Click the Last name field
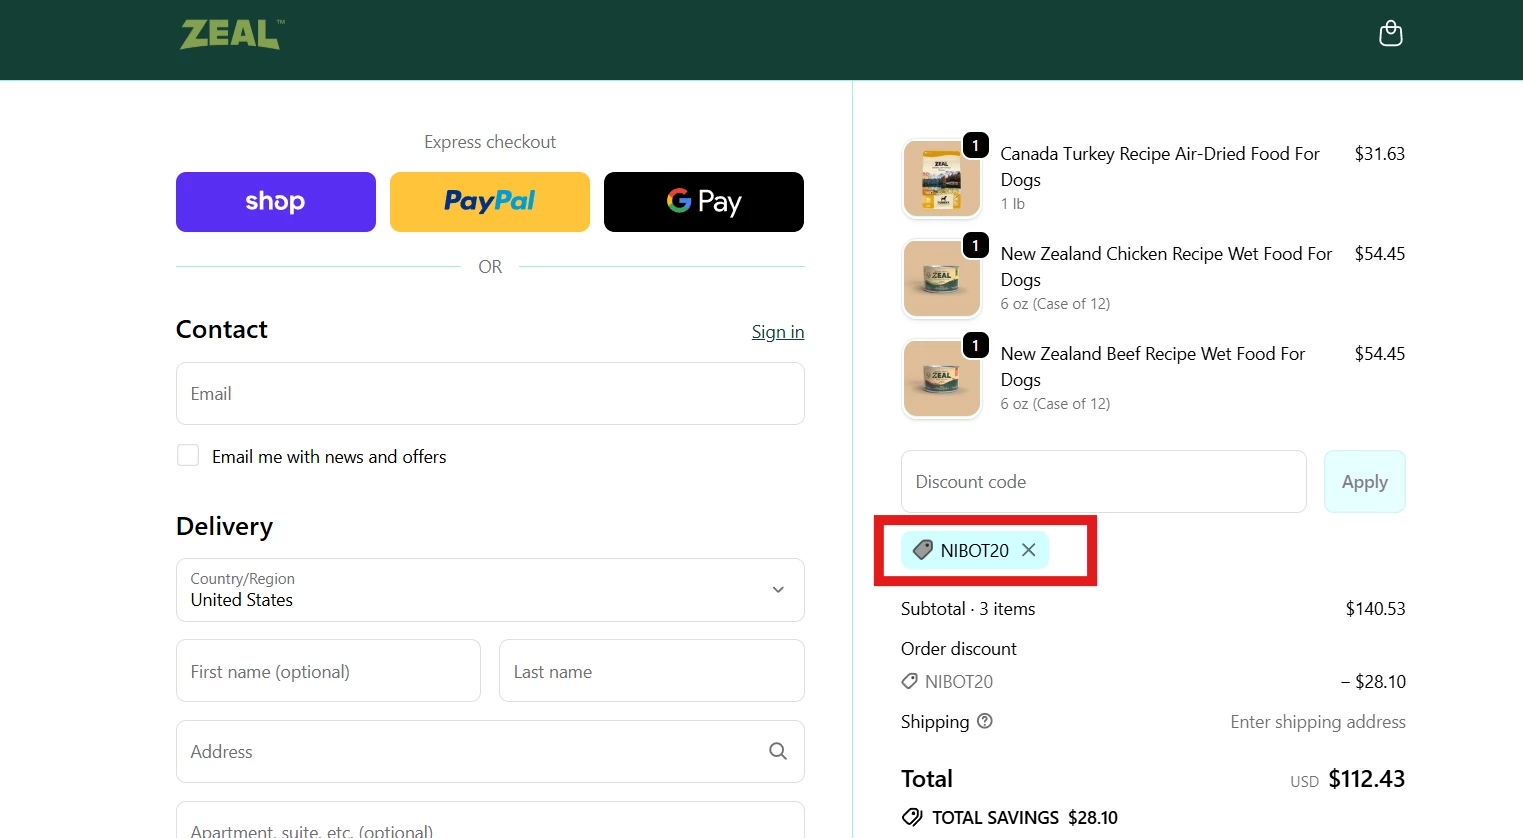 point(651,670)
